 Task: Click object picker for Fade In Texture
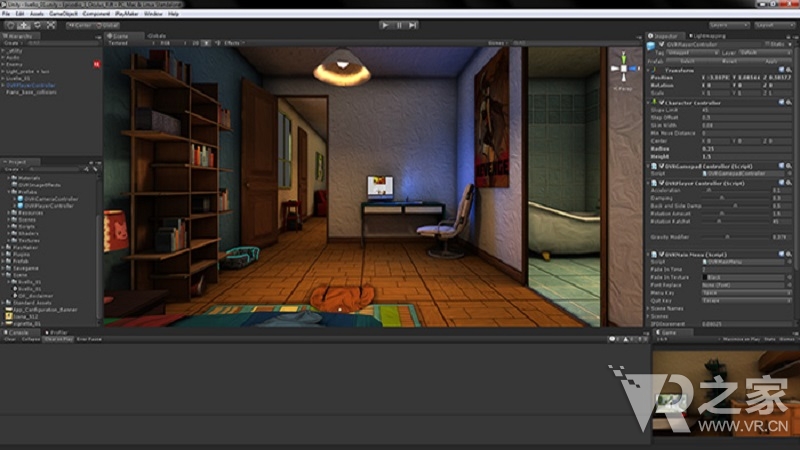[x=789, y=277]
